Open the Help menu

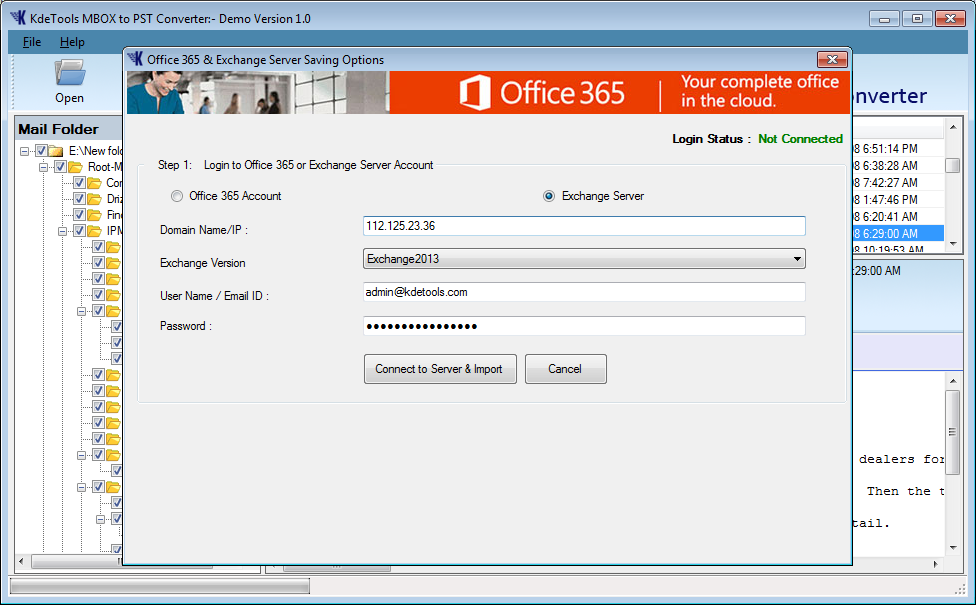[x=72, y=42]
